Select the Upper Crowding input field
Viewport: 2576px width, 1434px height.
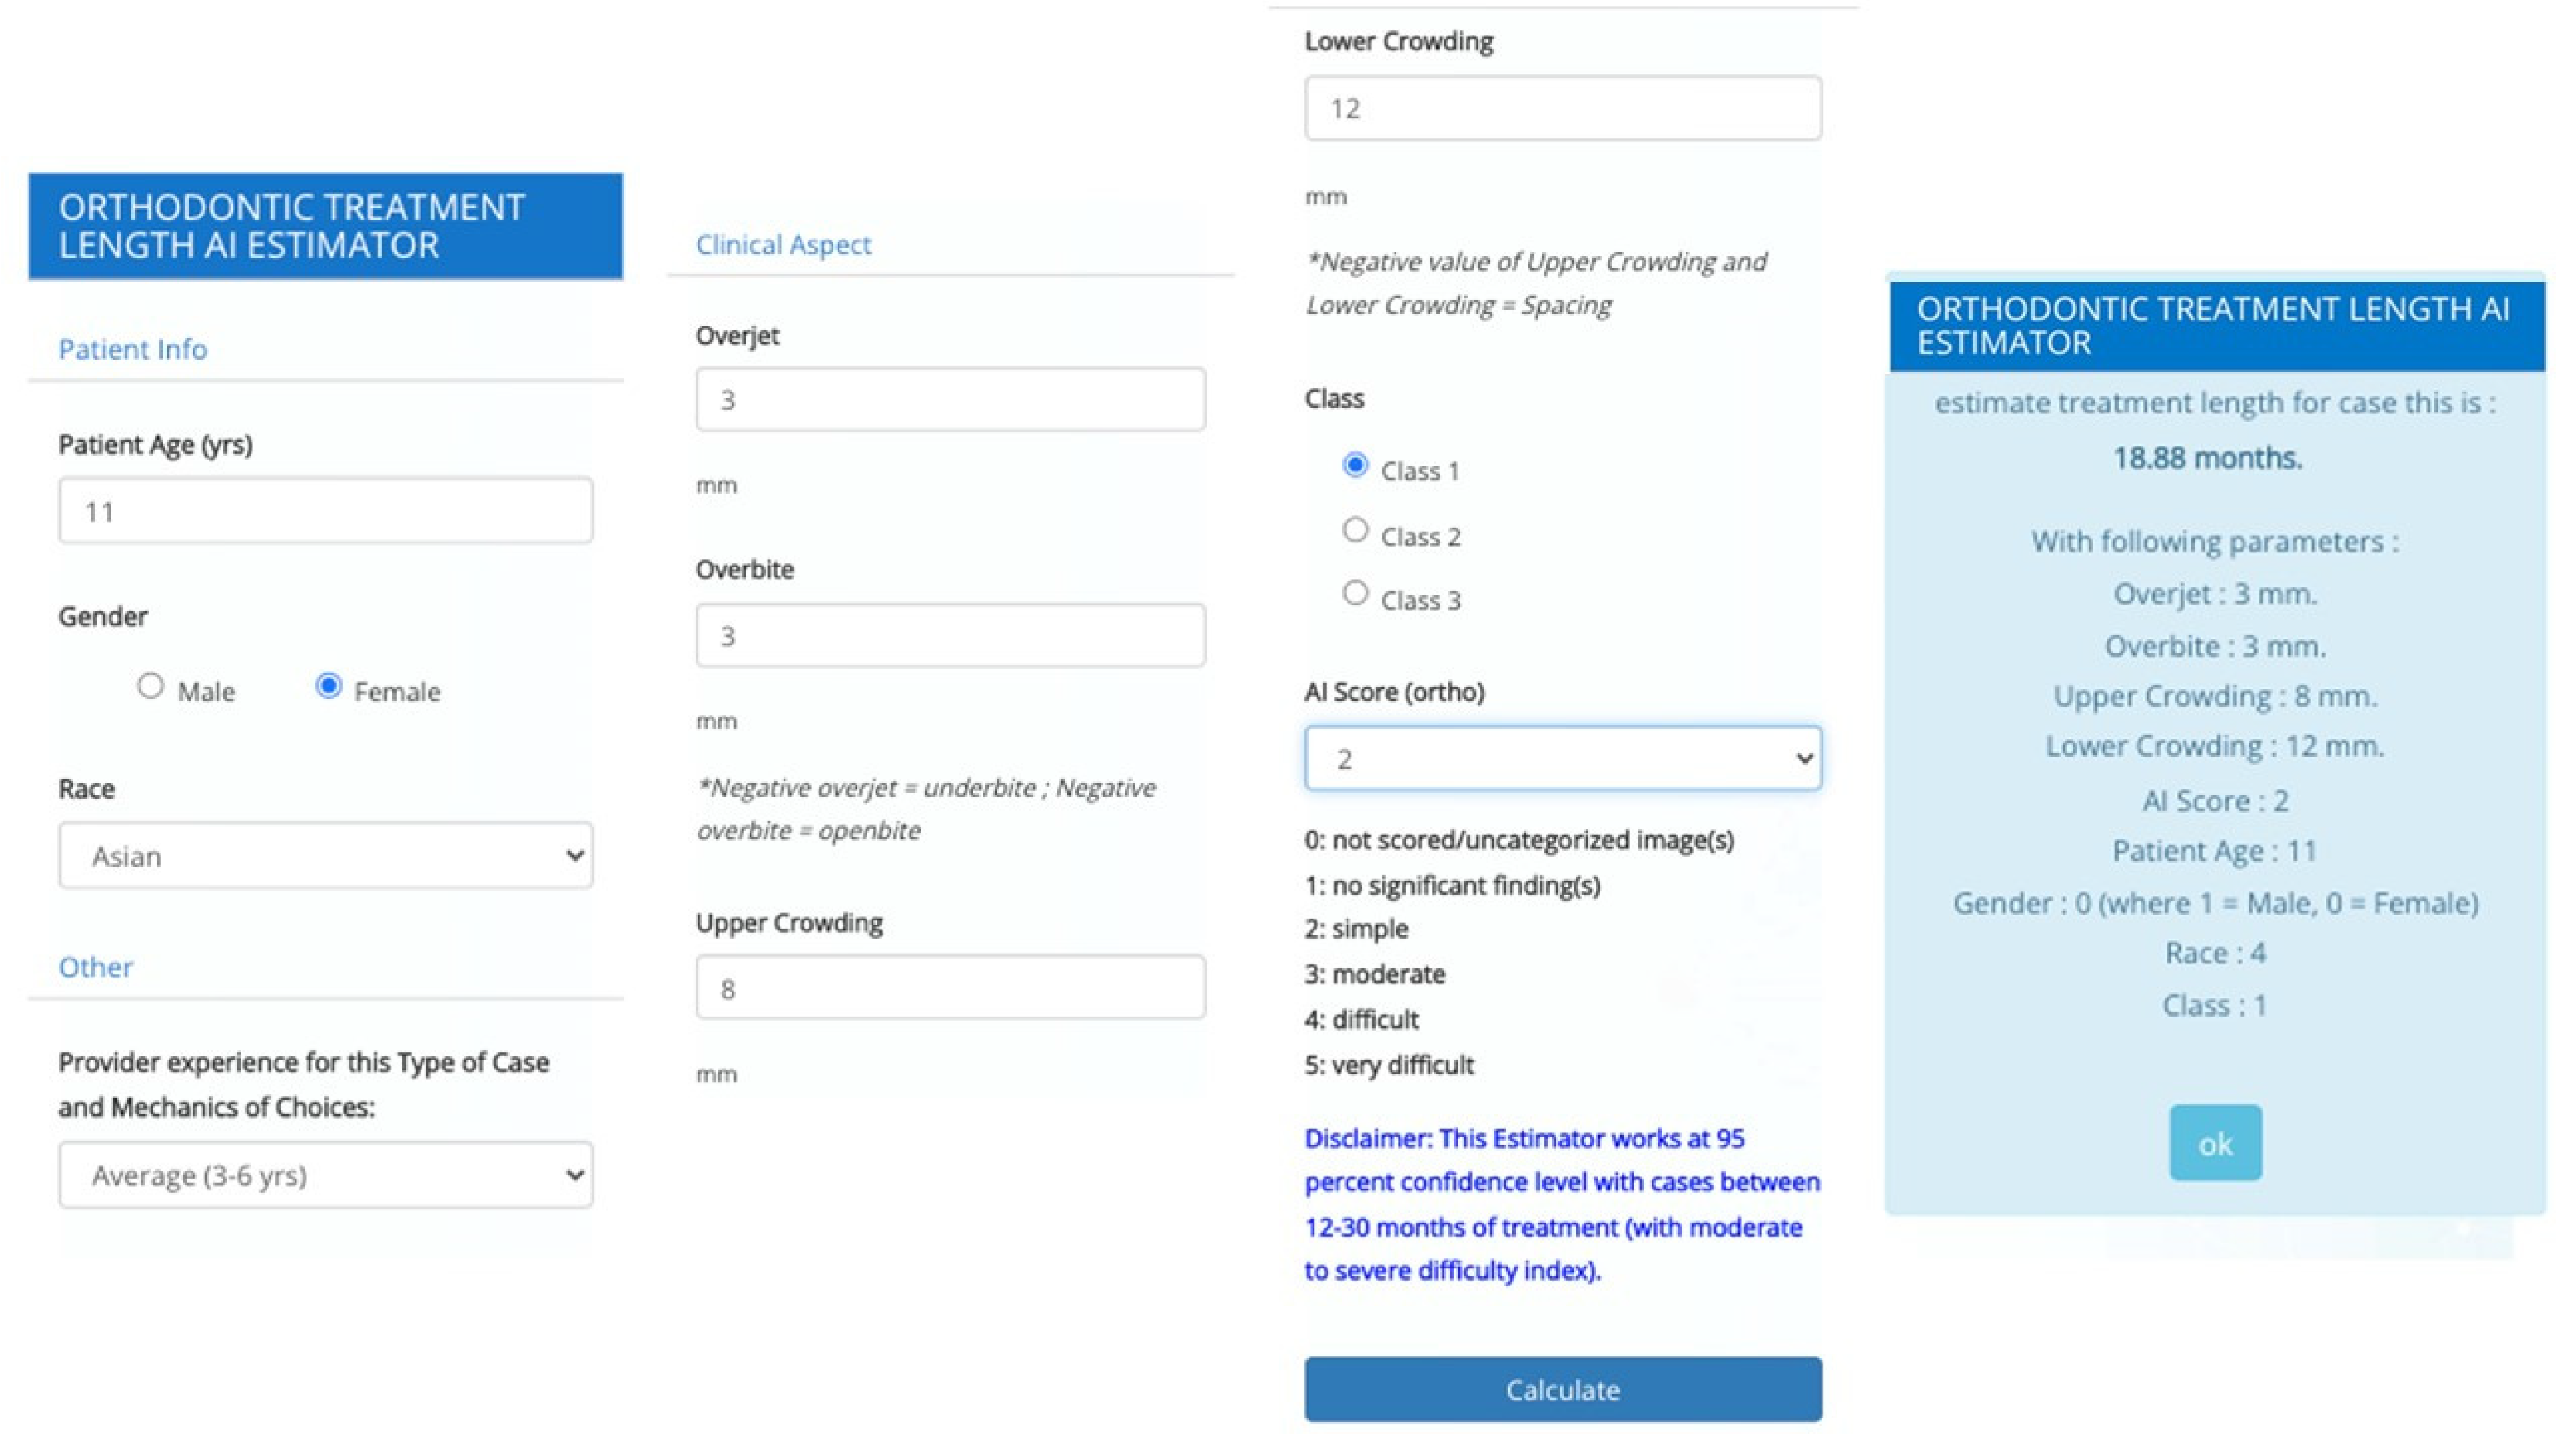(x=950, y=988)
